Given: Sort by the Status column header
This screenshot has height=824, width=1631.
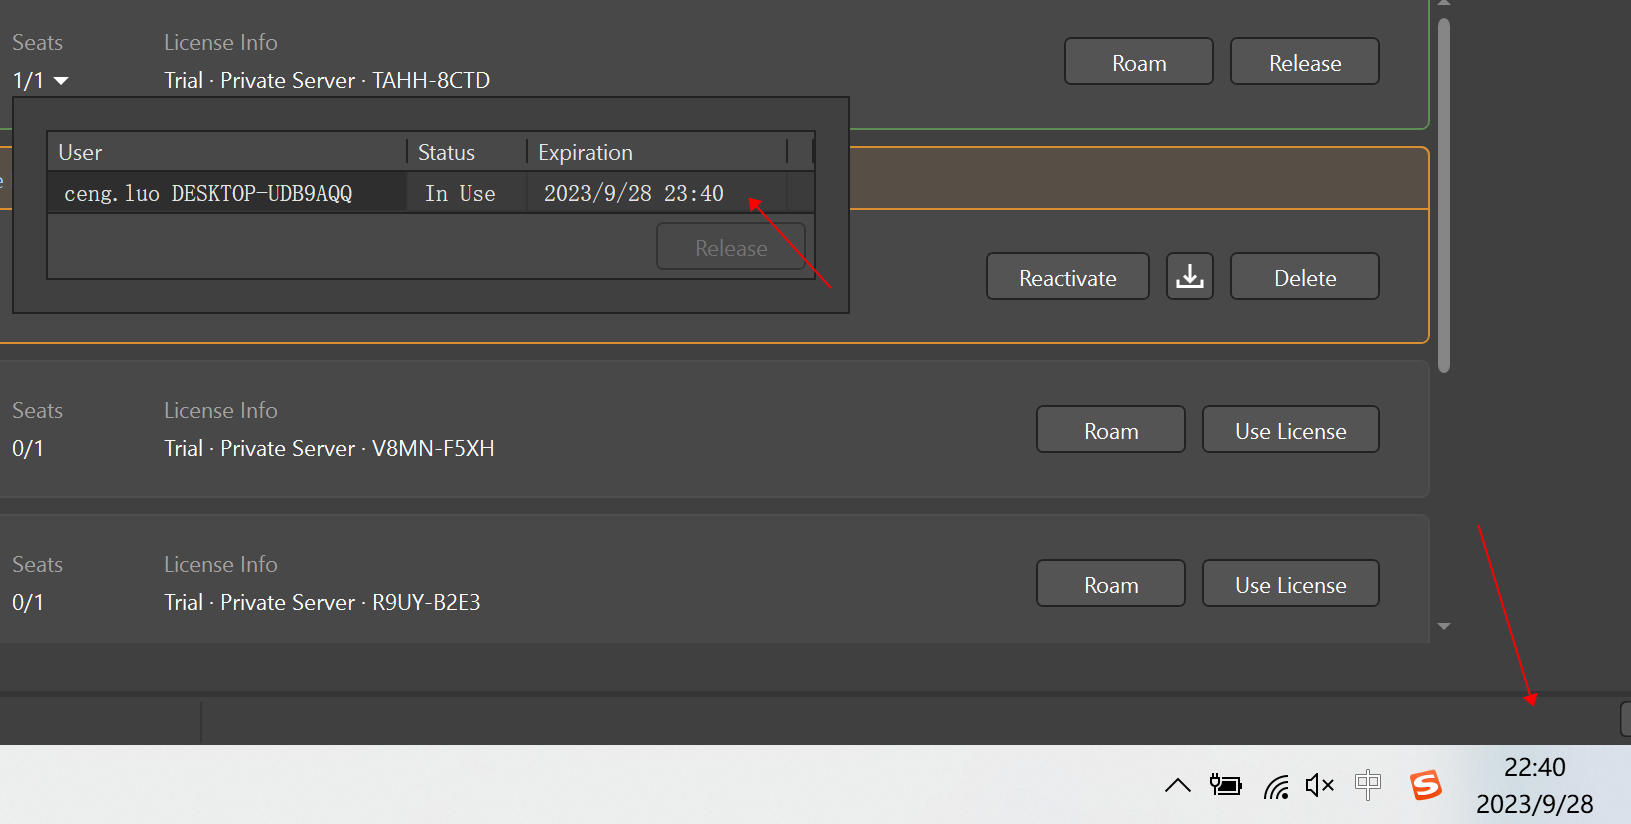Looking at the screenshot, I should click(x=466, y=152).
